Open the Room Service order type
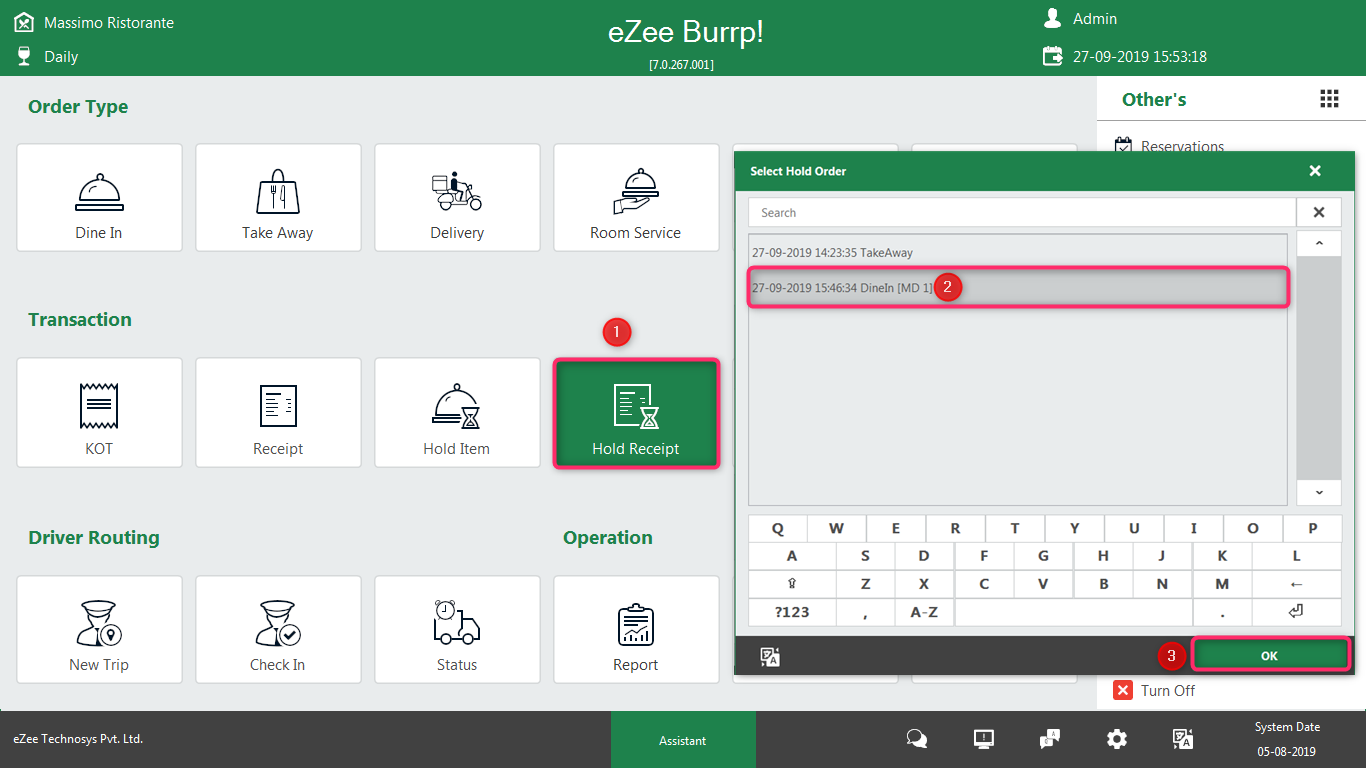 (636, 197)
